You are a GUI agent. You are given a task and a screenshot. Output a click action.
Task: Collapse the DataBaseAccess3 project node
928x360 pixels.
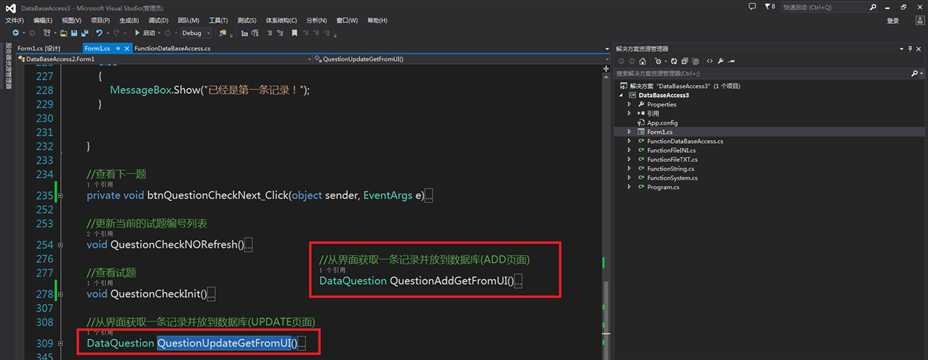pyautogui.click(x=621, y=95)
